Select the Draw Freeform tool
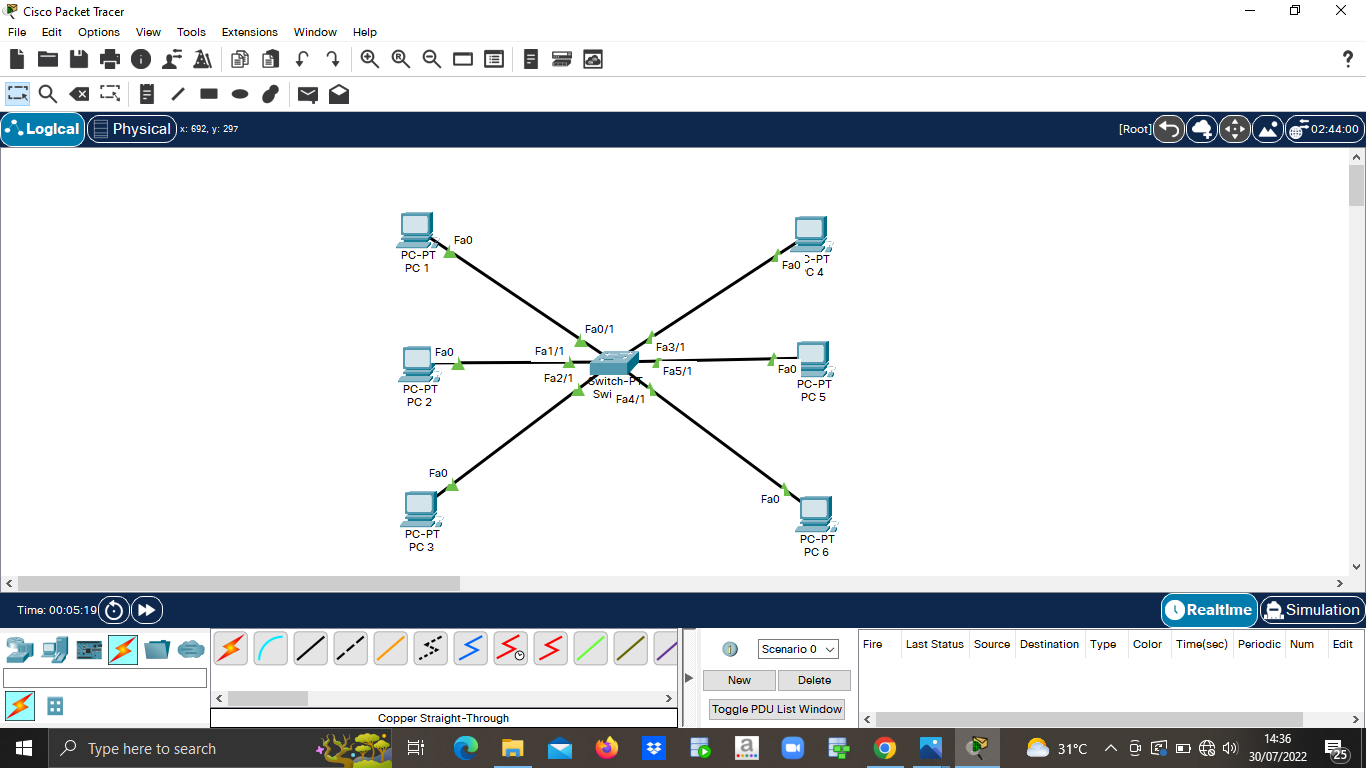 click(x=270, y=94)
